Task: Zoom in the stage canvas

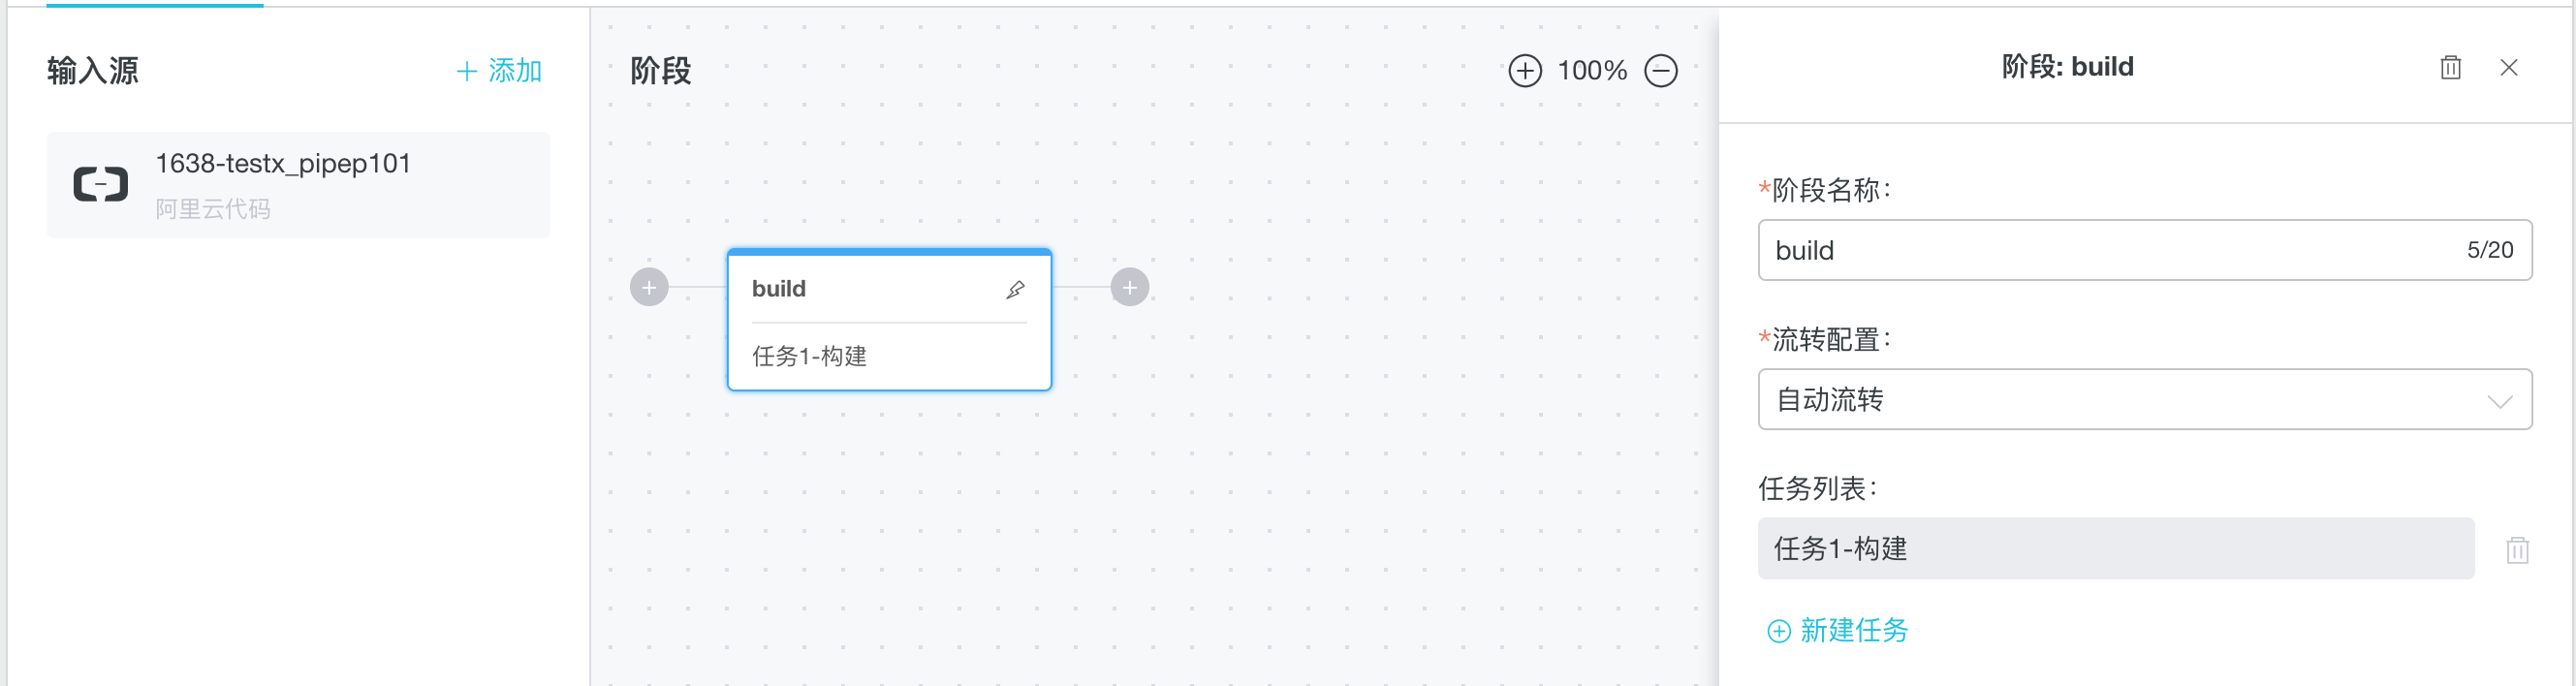Action: coord(1524,71)
